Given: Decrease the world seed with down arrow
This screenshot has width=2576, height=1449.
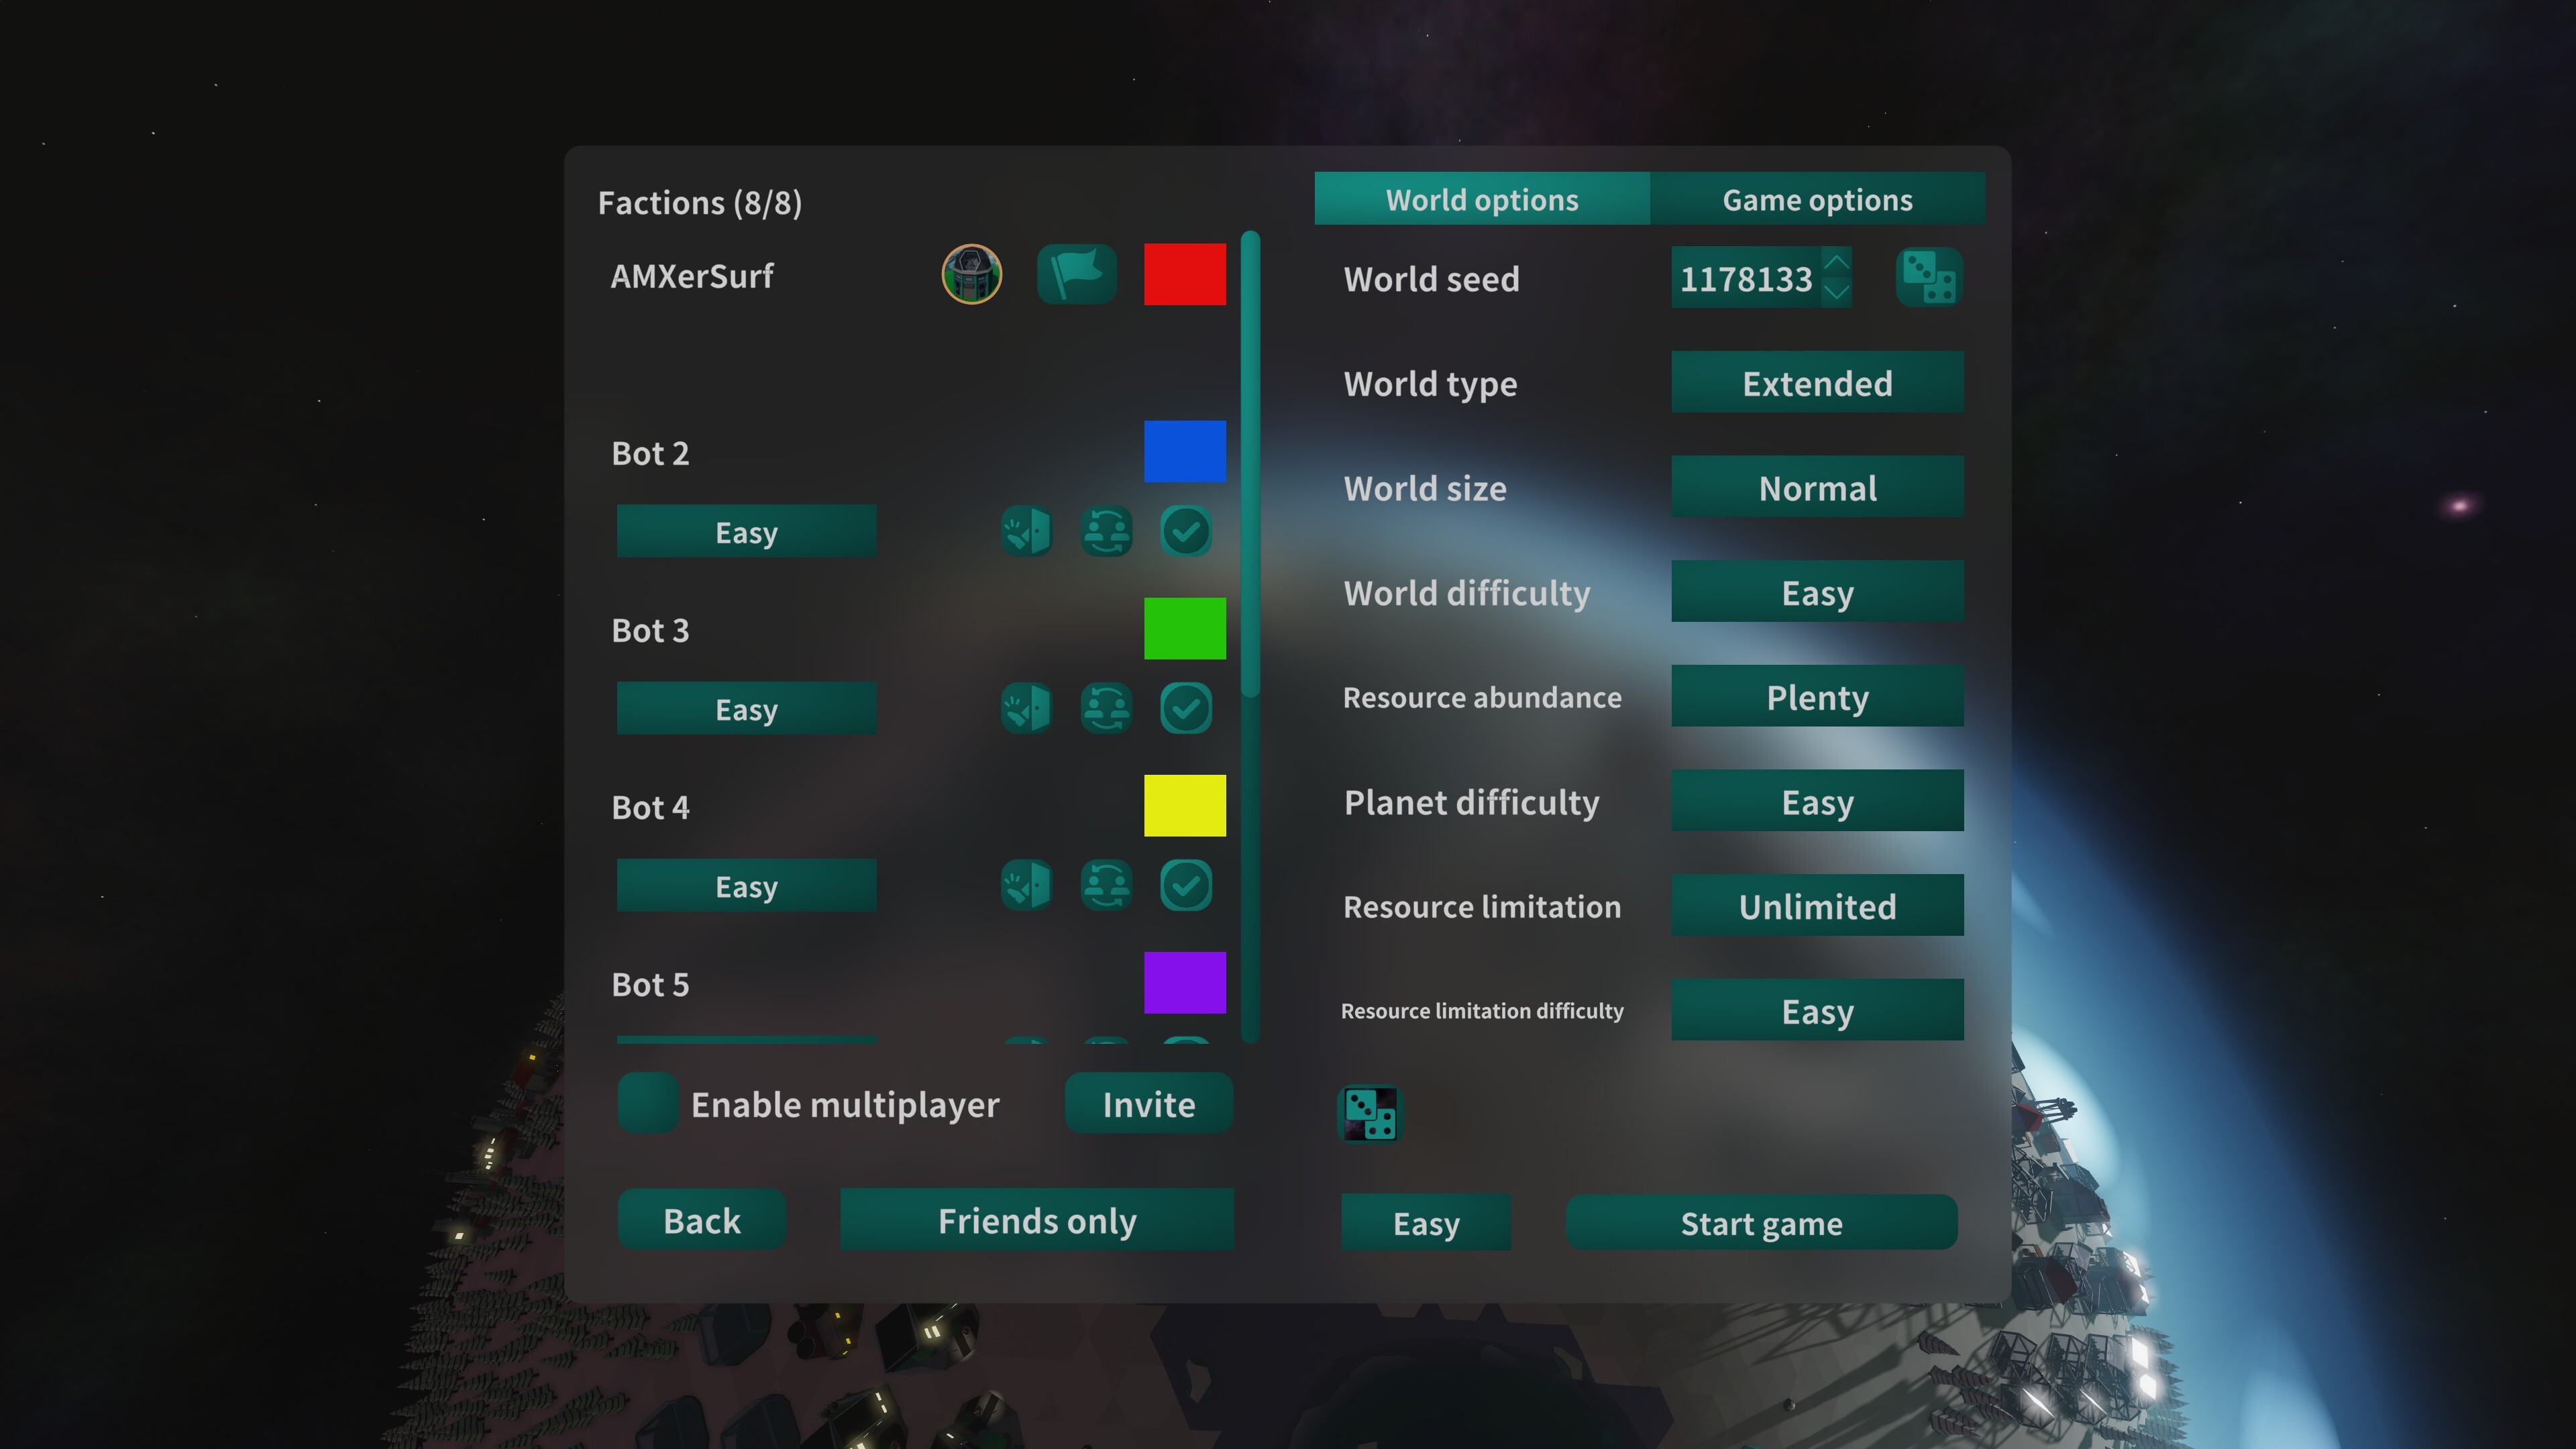Looking at the screenshot, I should pyautogui.click(x=1837, y=292).
